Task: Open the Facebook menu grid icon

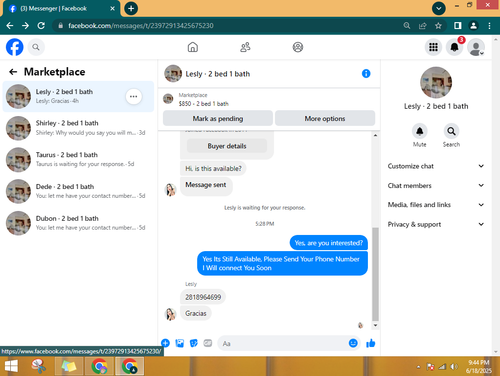Action: (433, 47)
